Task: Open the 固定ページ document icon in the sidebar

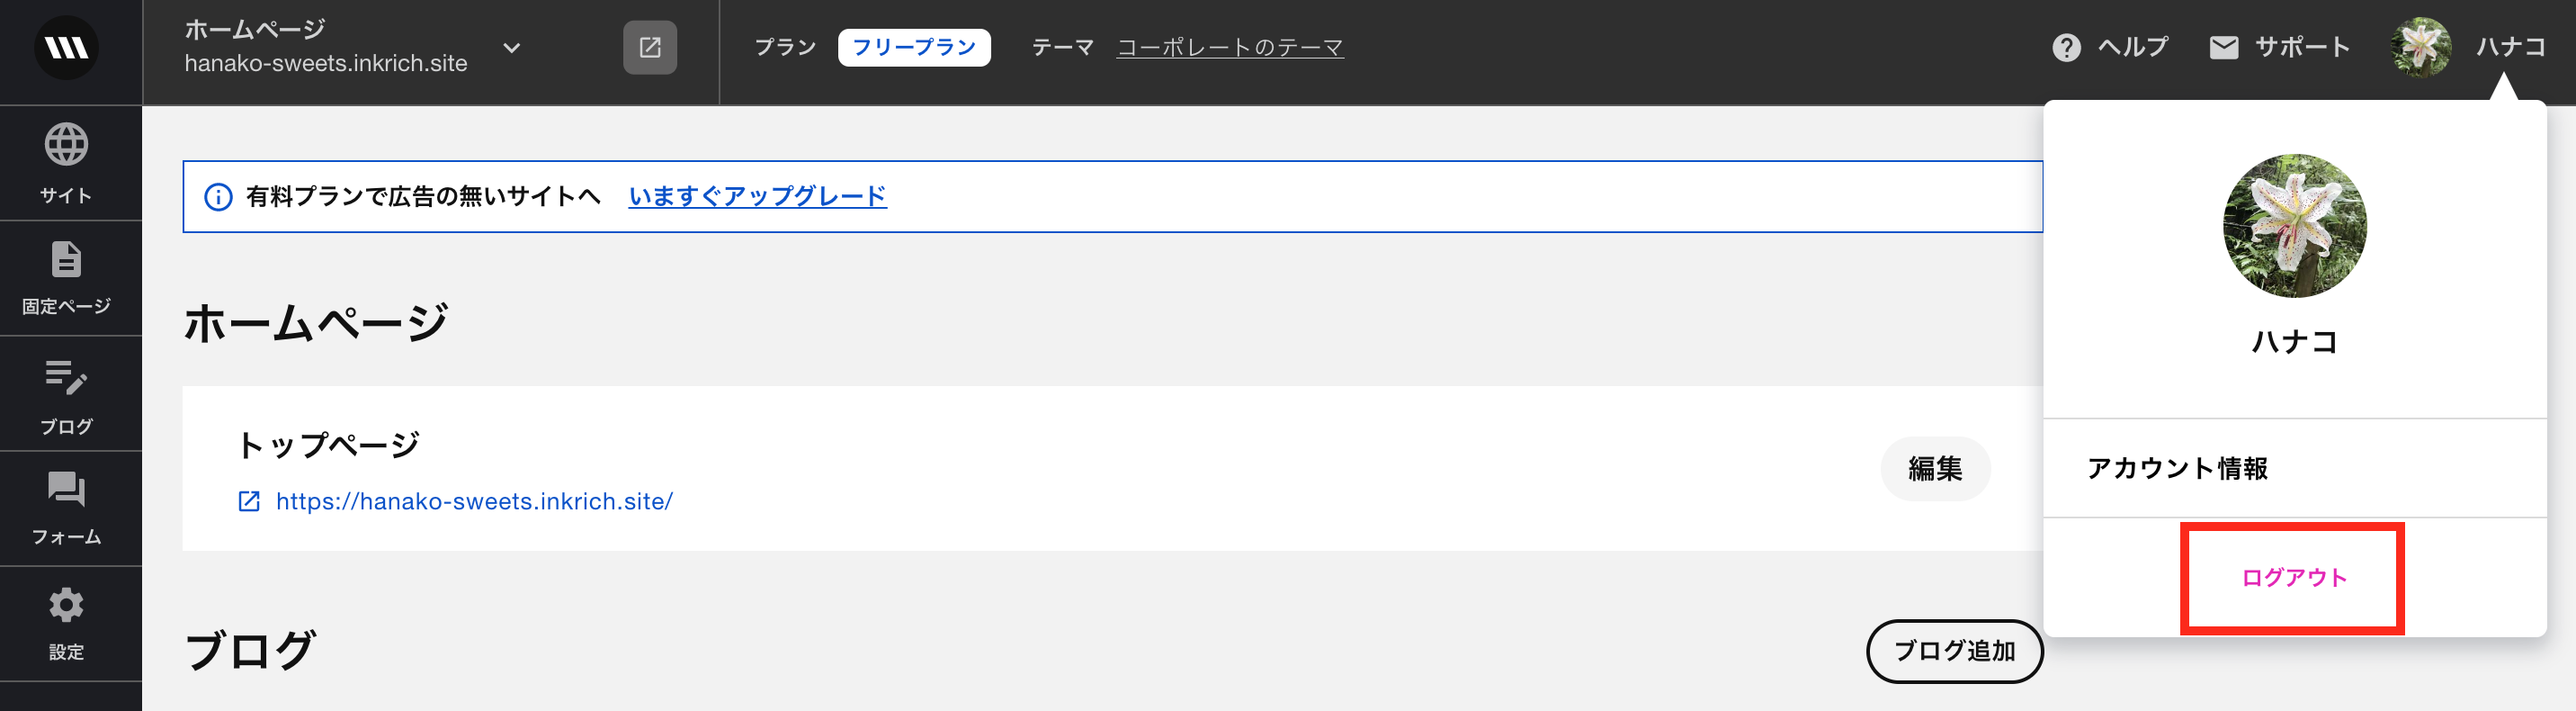Action: pos(66,259)
